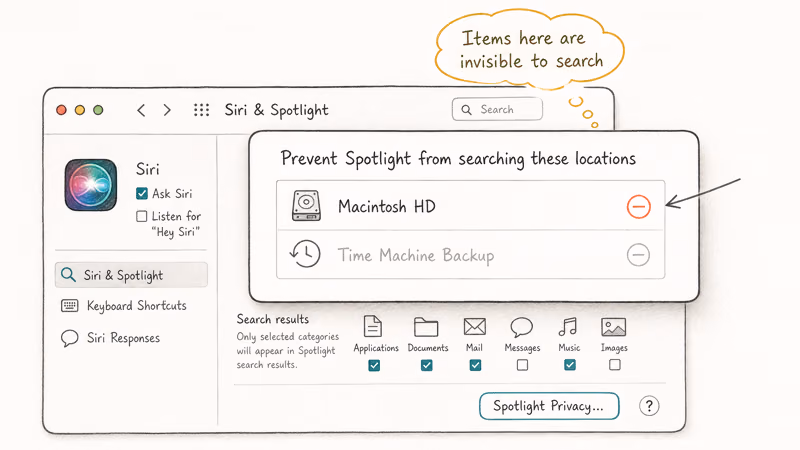Uncheck the Mail search results checkbox
This screenshot has height=450, width=800.
475,365
